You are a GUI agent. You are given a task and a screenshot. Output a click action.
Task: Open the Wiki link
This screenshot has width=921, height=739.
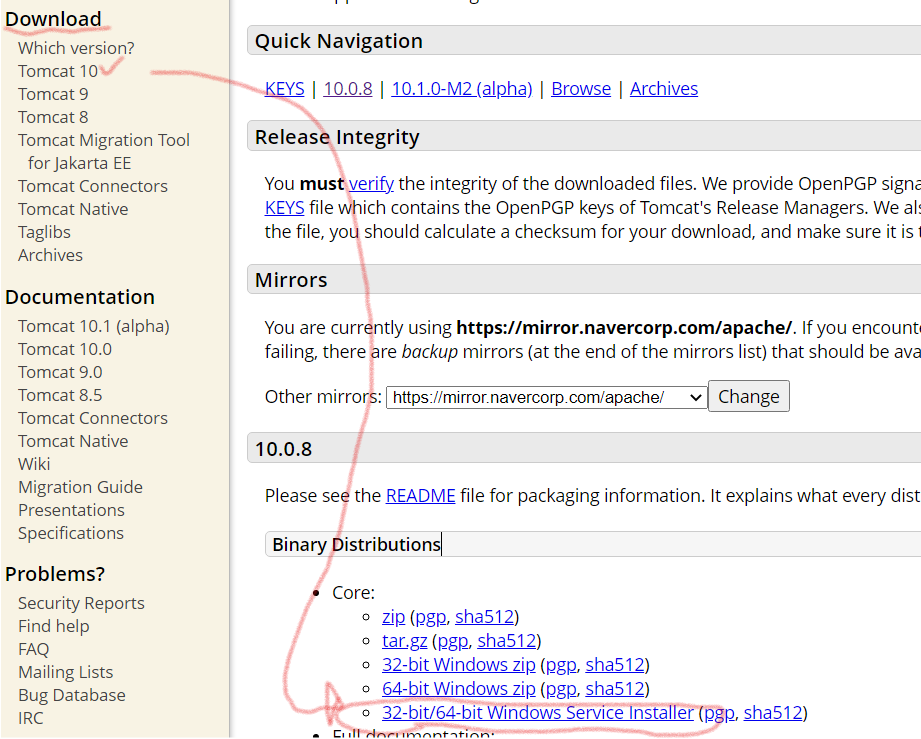[34, 464]
